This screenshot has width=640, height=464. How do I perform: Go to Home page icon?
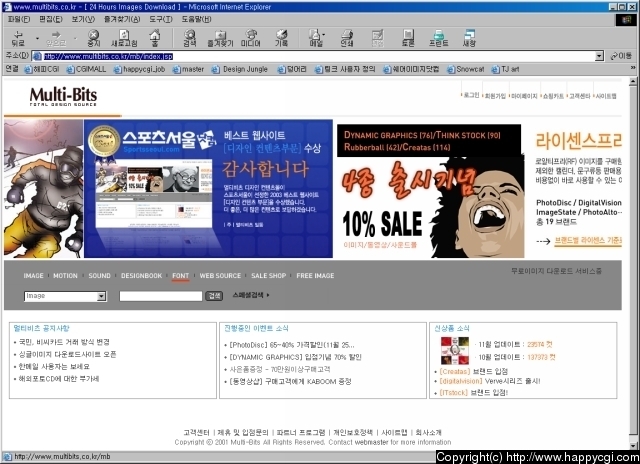tap(155, 38)
